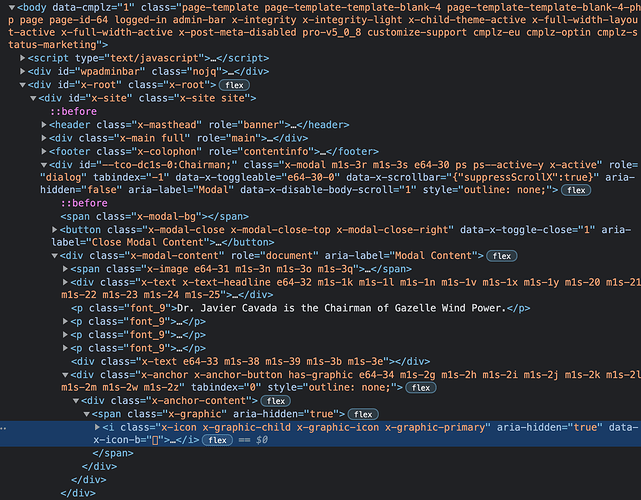Image resolution: width=641 pixels, height=500 pixels.
Task: Collapse the x-site div node
Action: pyautogui.click(x=34, y=98)
